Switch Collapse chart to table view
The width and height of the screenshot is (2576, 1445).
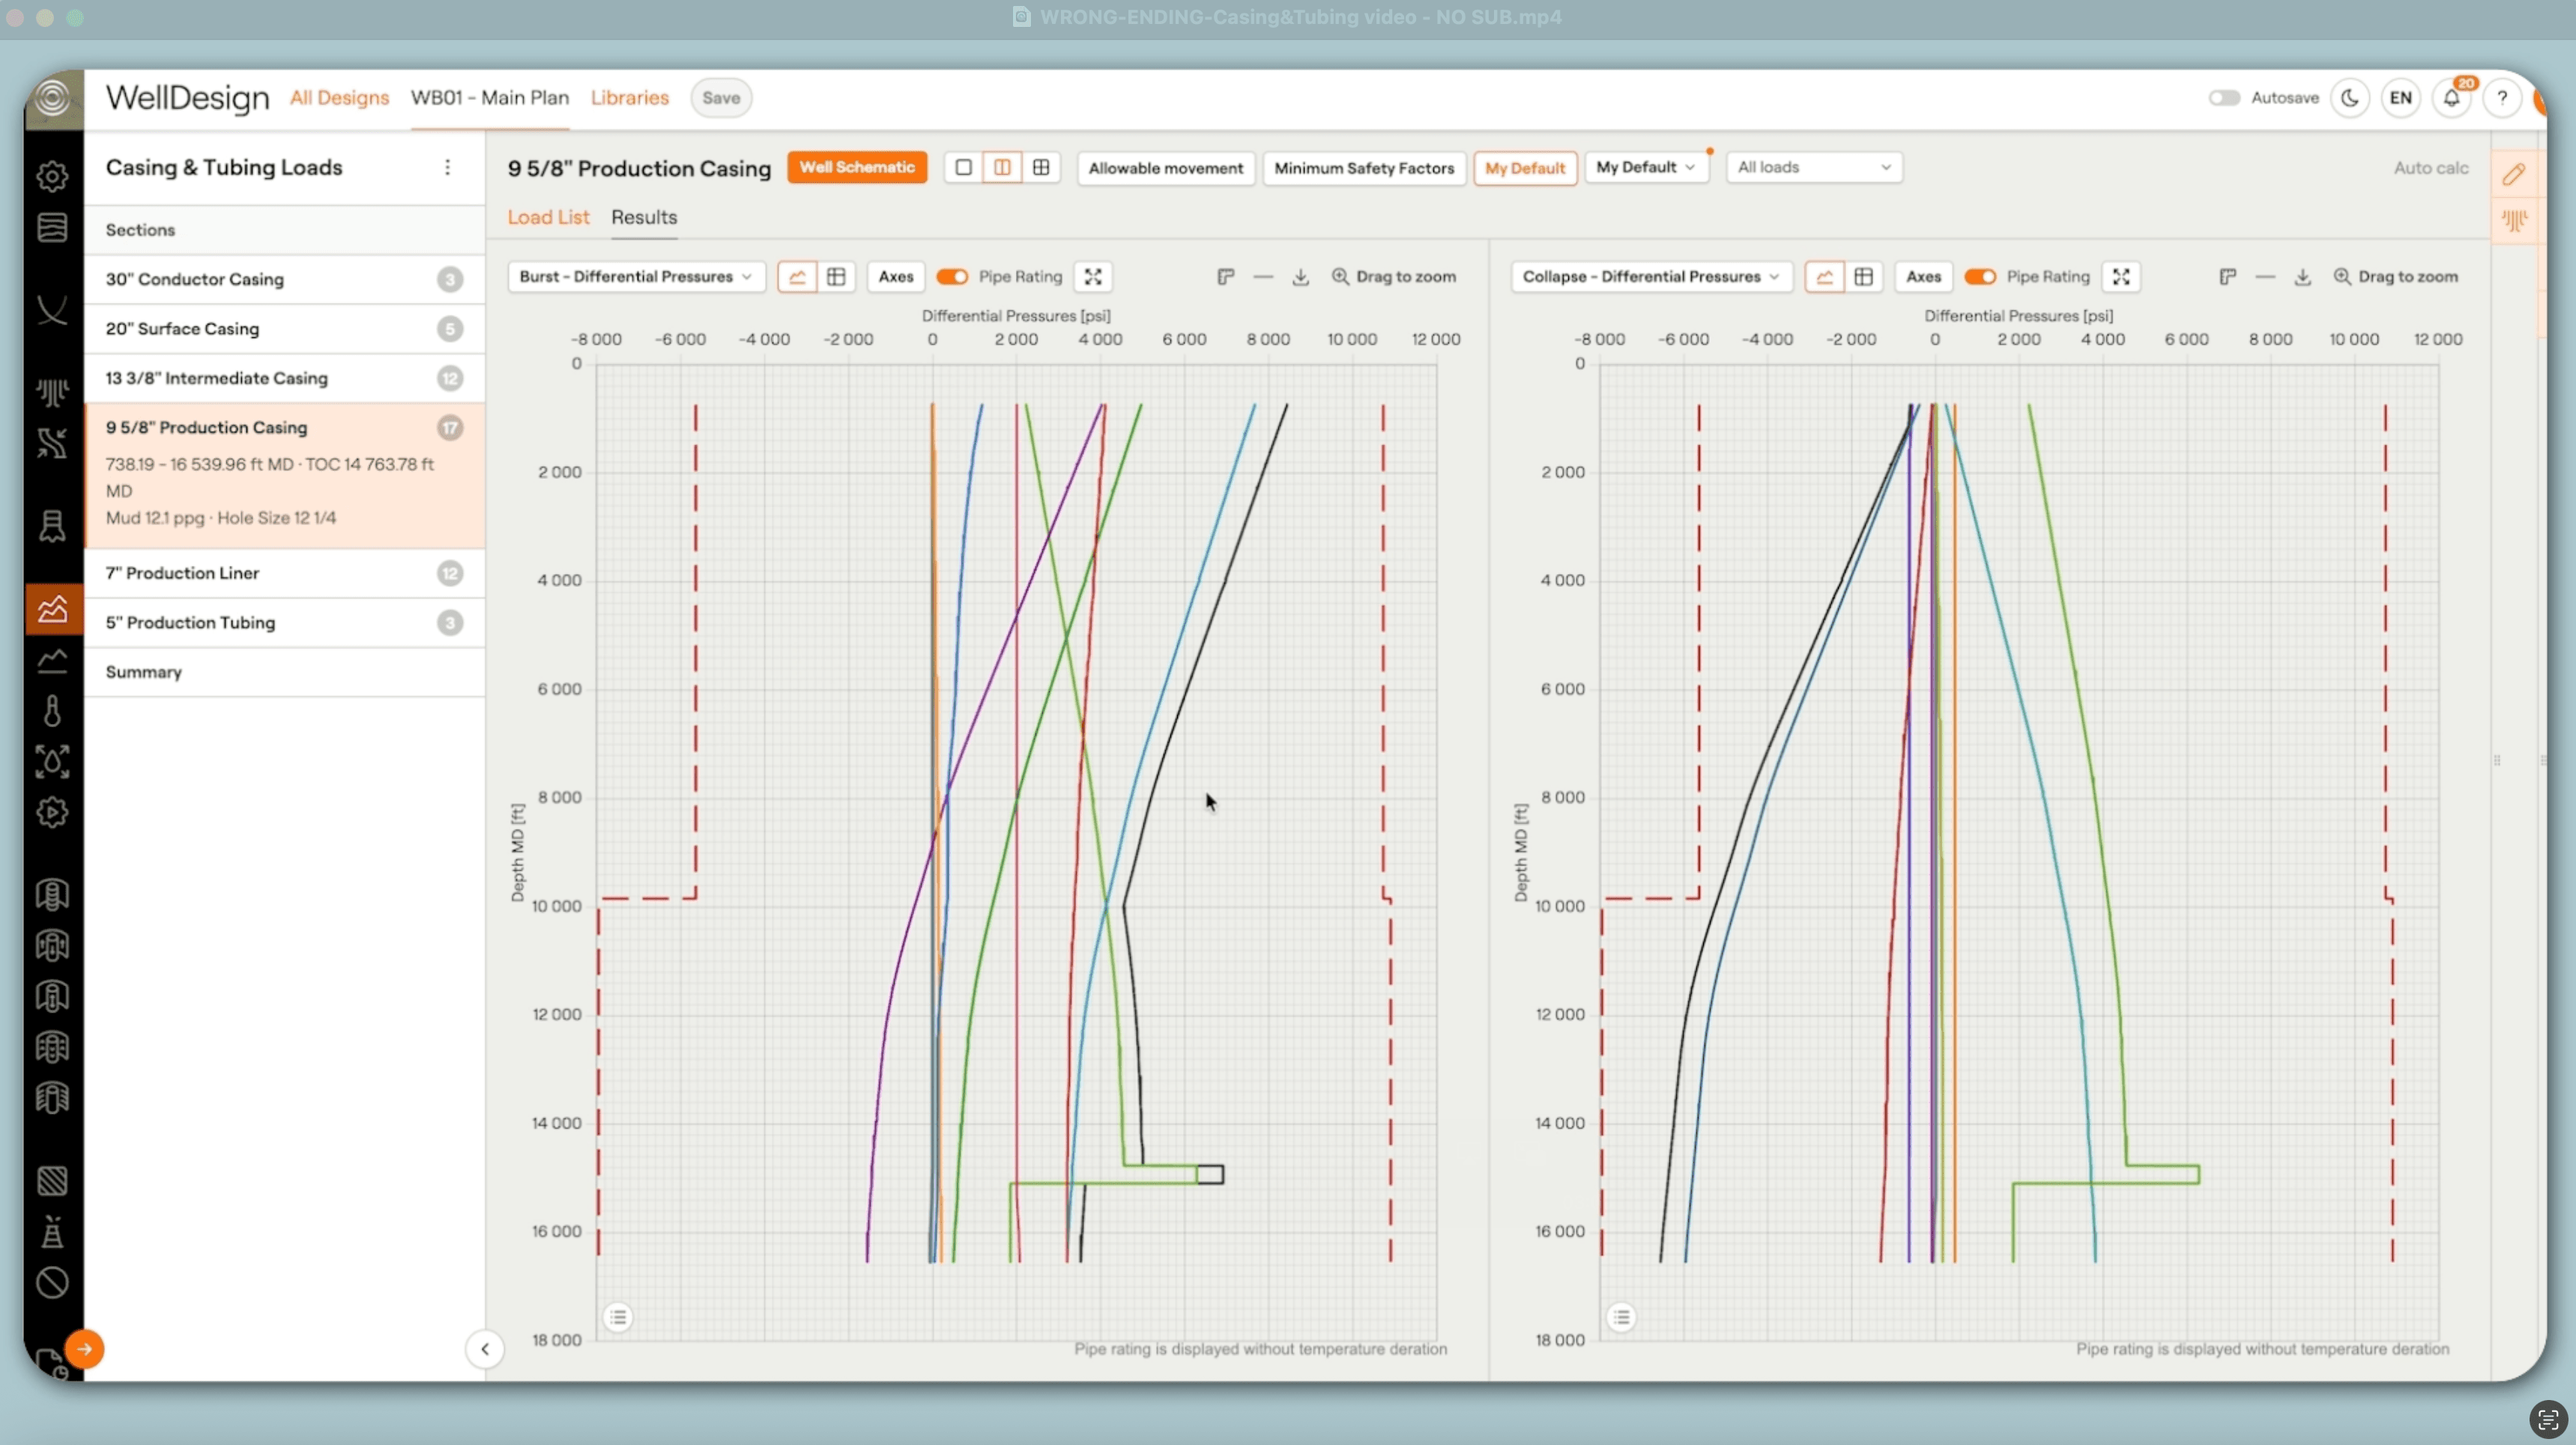[x=1863, y=277]
